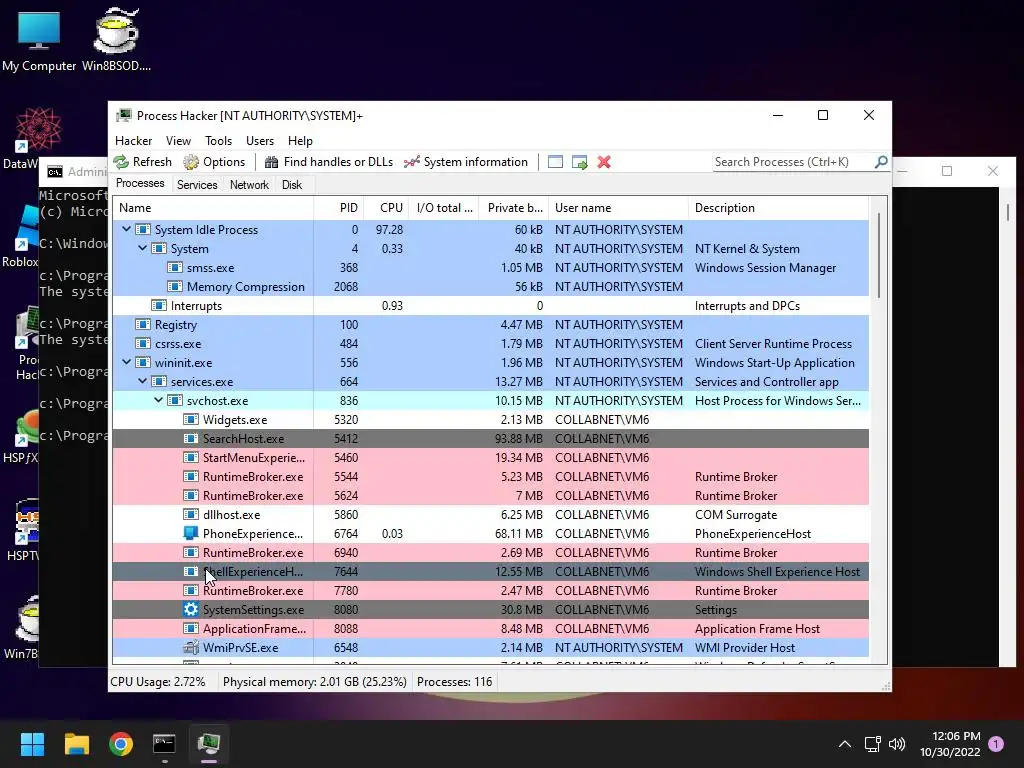
Task: Click the find window and thread icon
Action: (579, 162)
